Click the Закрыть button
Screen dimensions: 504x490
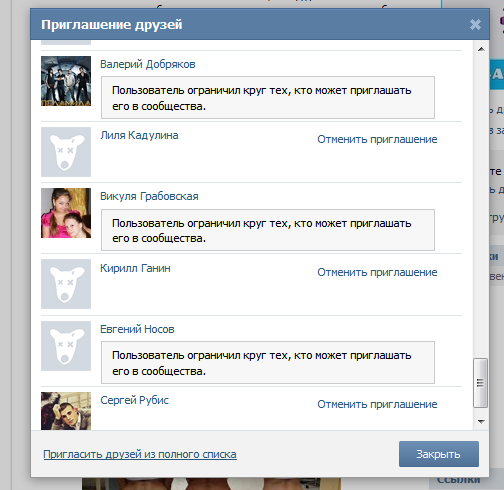point(439,454)
